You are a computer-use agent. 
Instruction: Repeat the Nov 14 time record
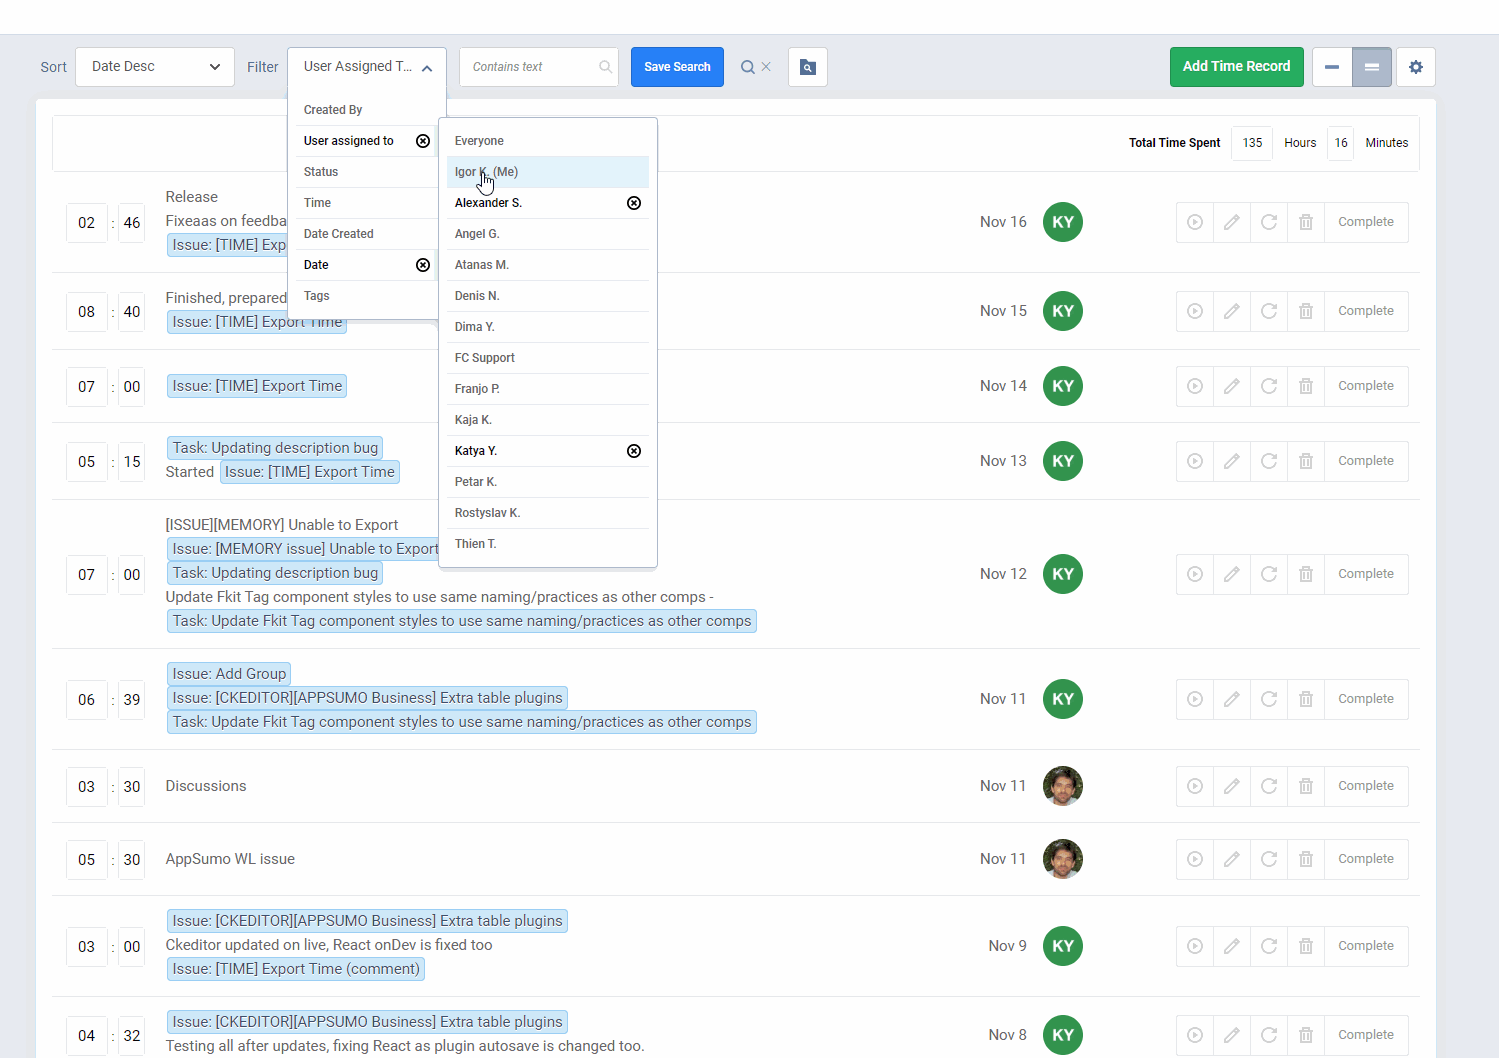[x=1269, y=386]
